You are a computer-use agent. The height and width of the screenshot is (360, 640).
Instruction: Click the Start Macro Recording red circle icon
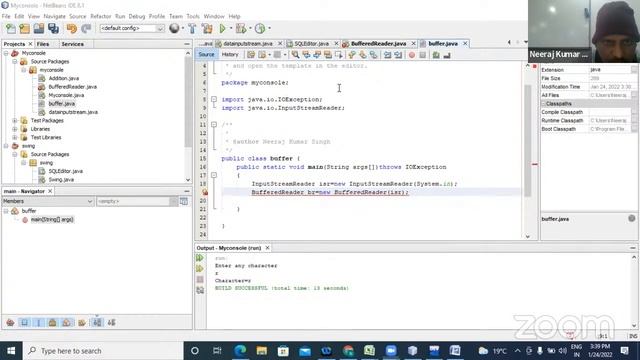pos(412,55)
